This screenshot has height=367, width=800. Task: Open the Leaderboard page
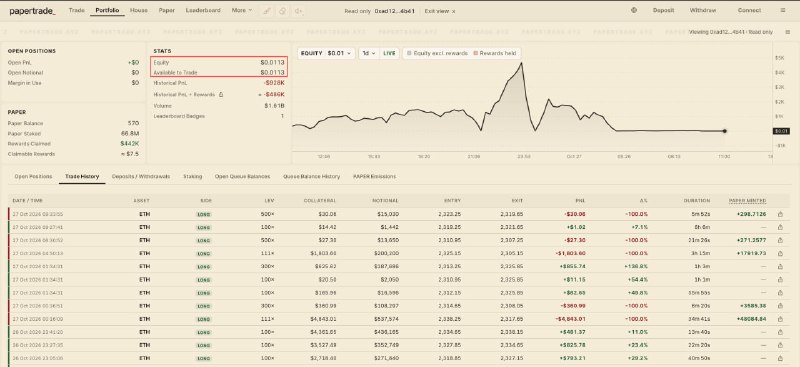coord(203,10)
